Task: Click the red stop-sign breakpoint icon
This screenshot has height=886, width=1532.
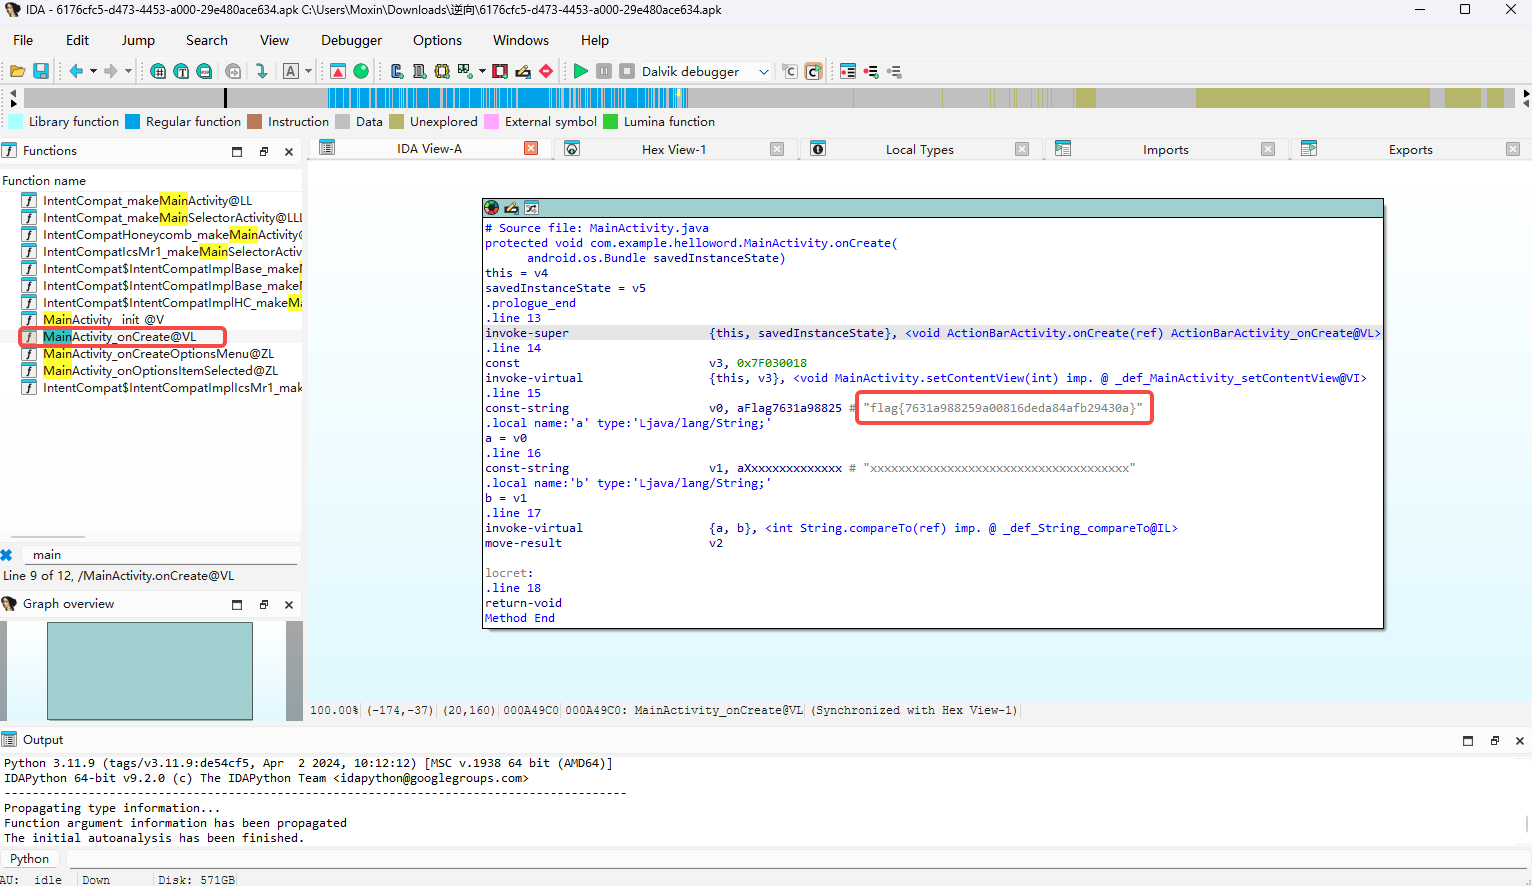Action: tap(546, 71)
